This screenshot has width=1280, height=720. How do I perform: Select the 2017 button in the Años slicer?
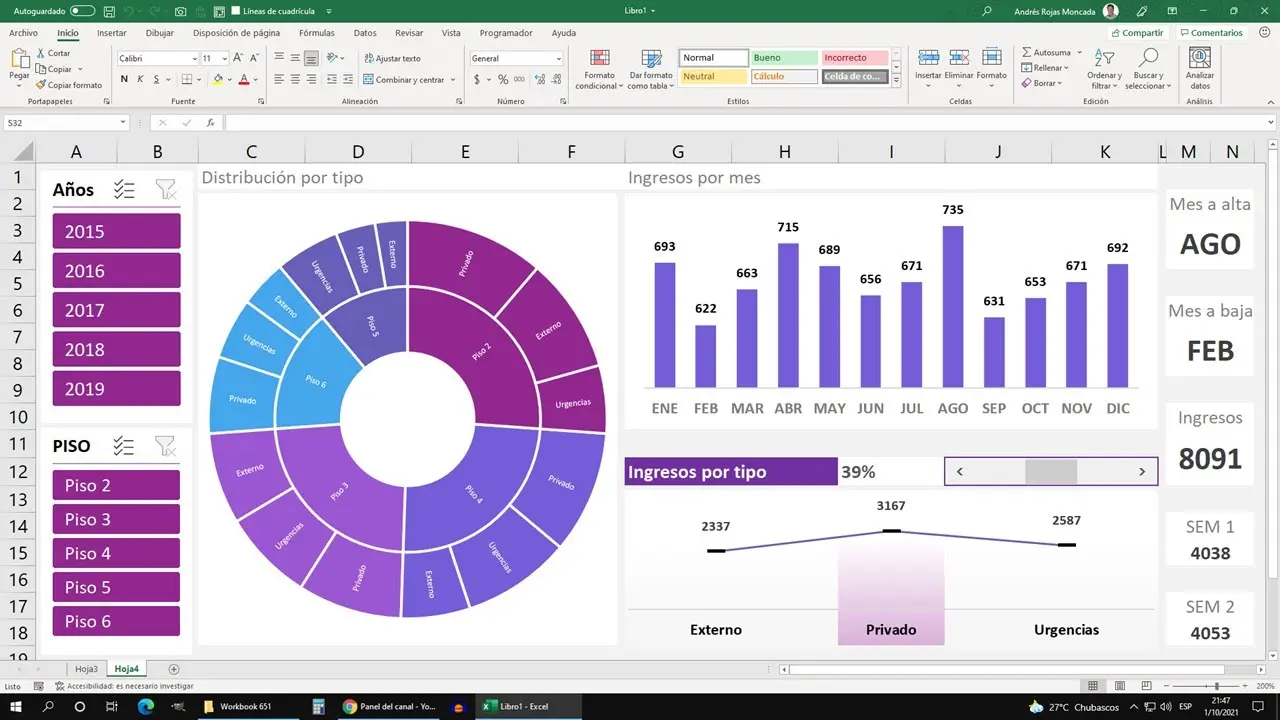coord(116,309)
